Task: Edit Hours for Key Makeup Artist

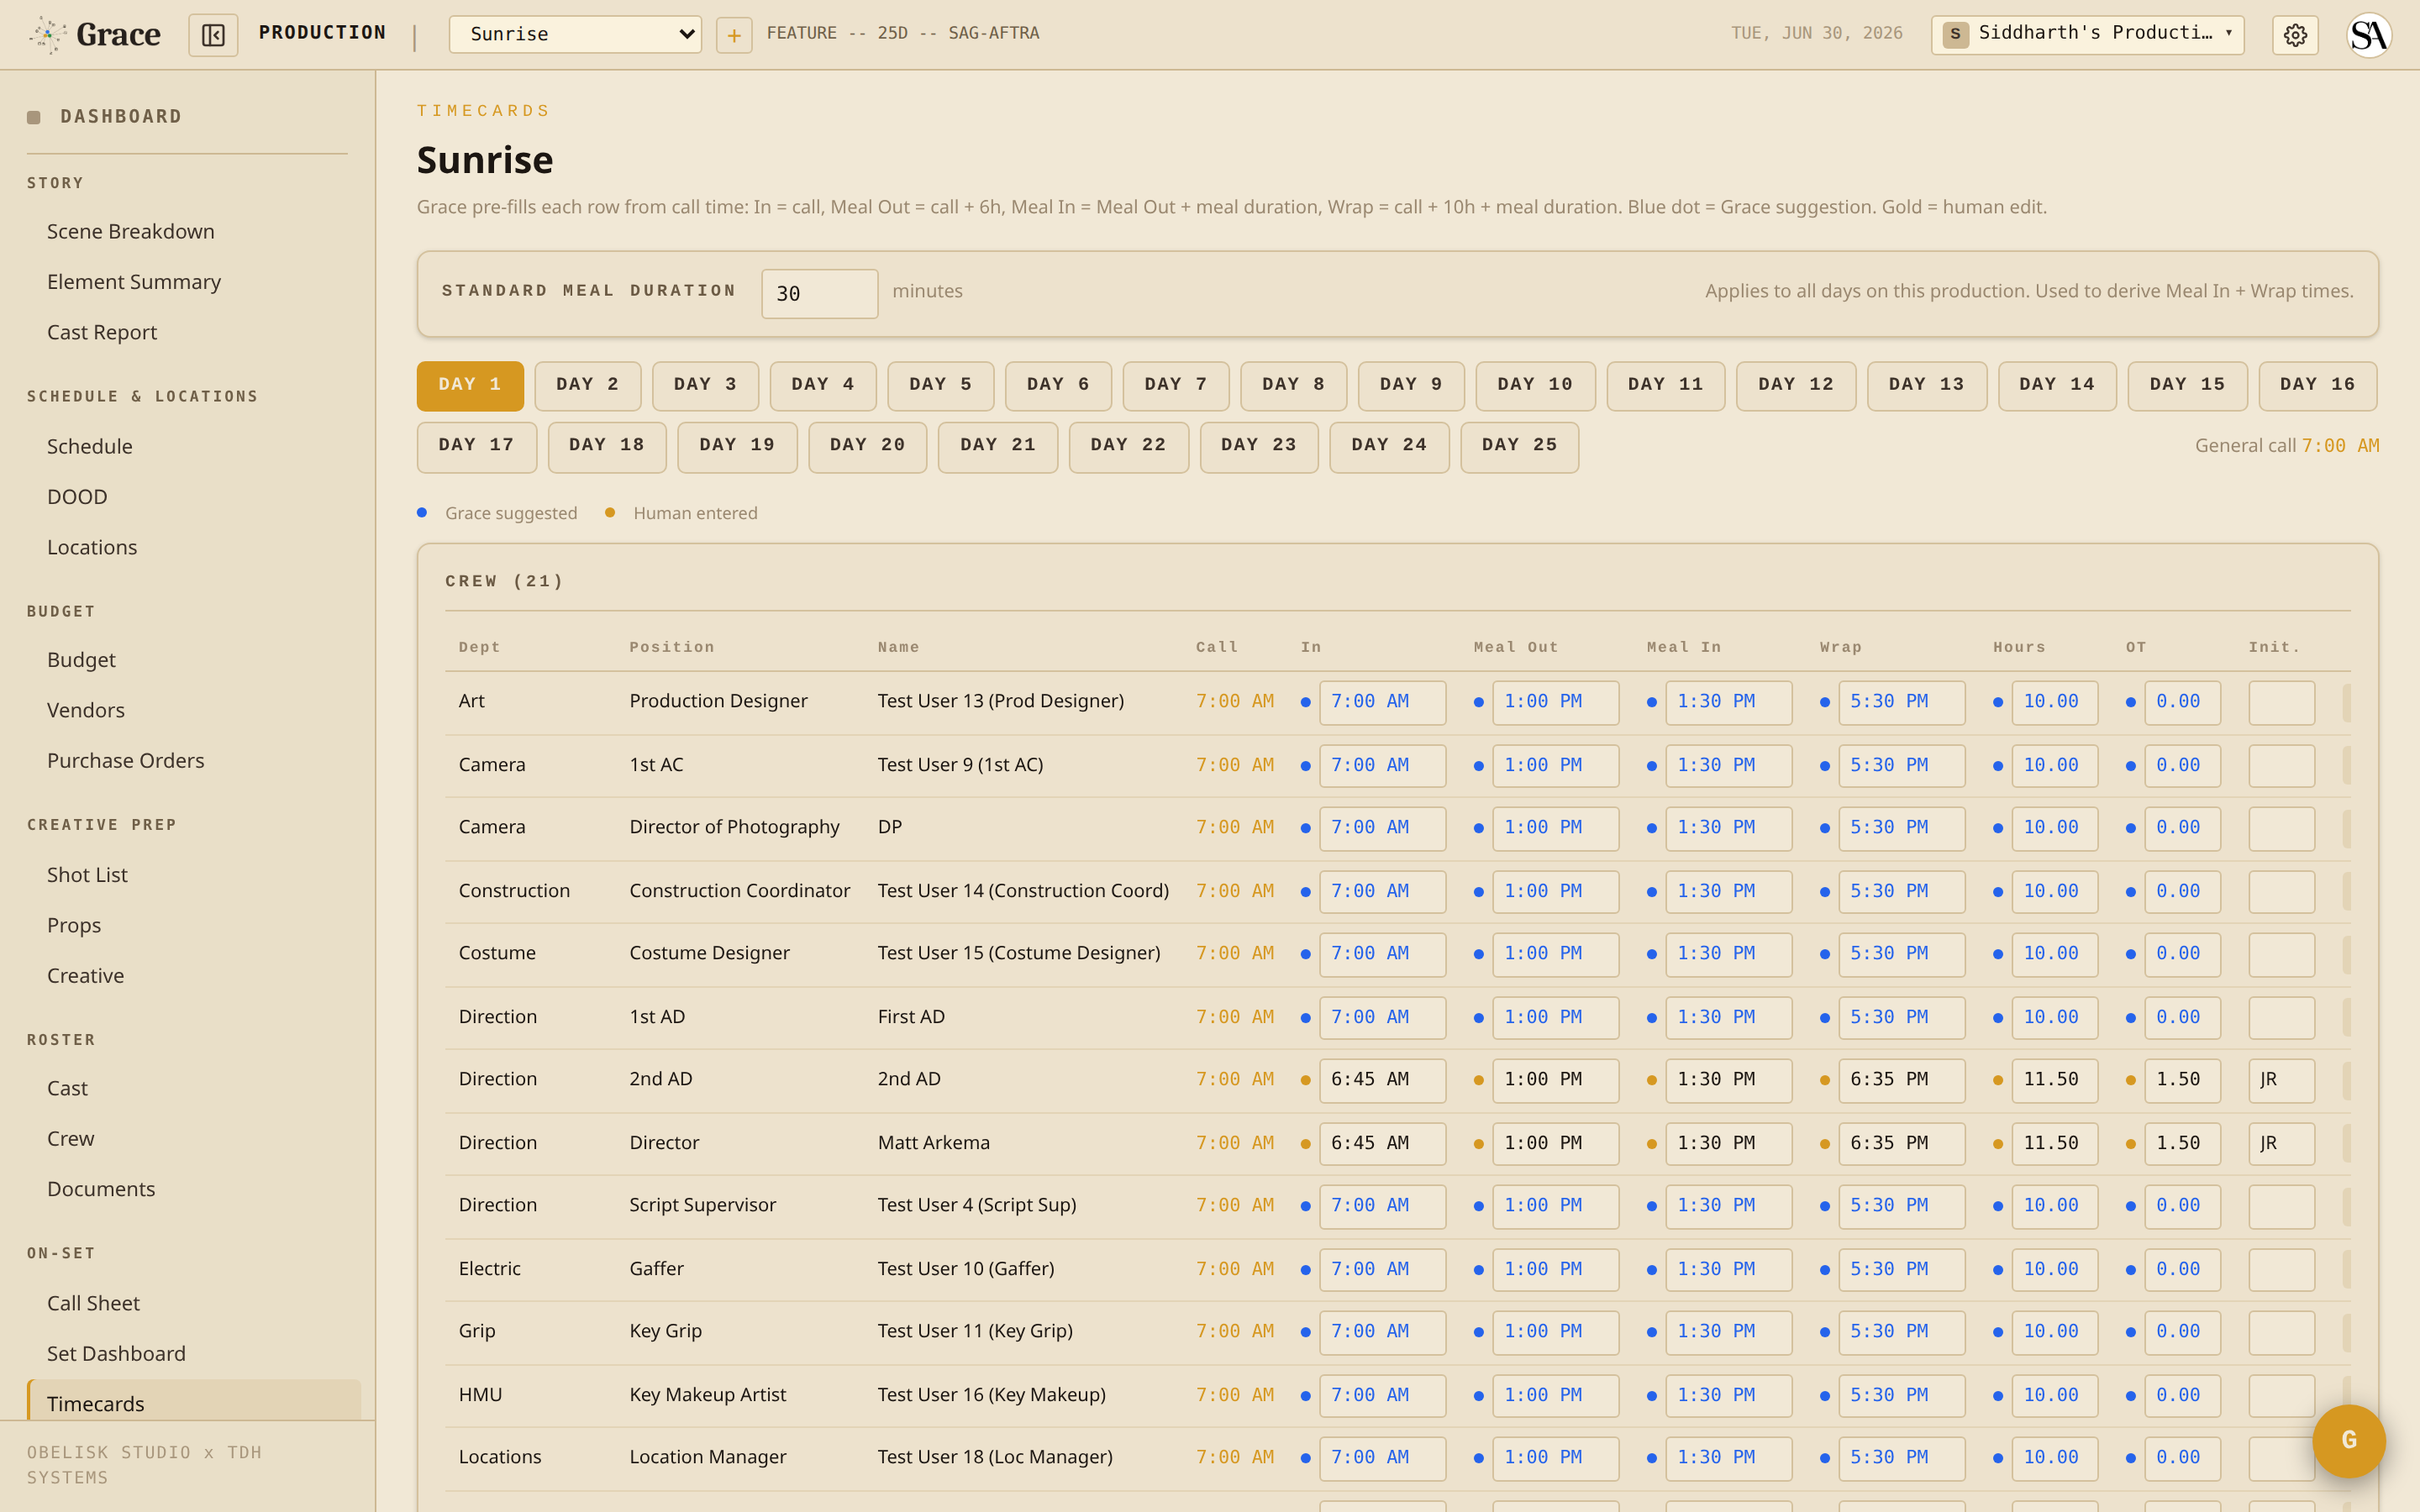Action: (x=2054, y=1396)
